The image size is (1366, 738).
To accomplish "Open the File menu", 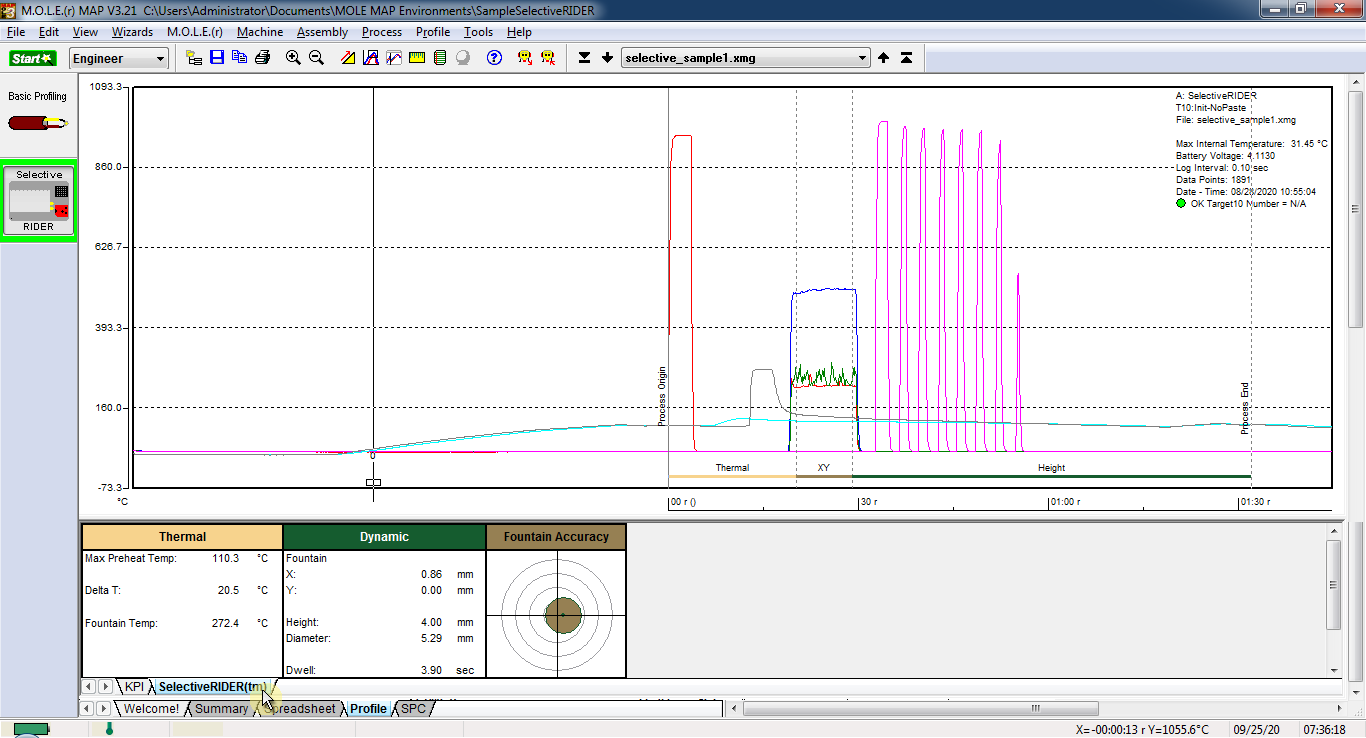I will pyautogui.click(x=16, y=32).
